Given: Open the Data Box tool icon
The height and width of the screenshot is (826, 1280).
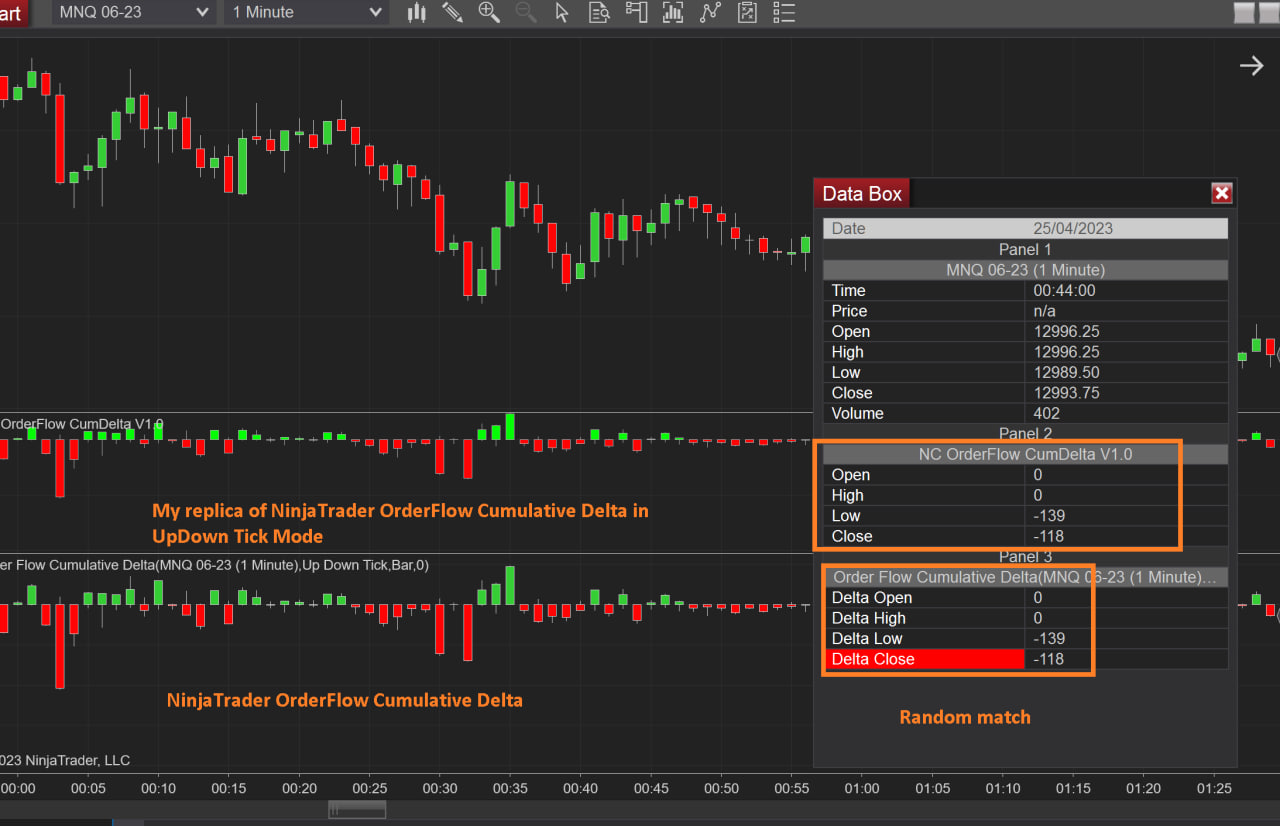Looking at the screenshot, I should pos(599,13).
